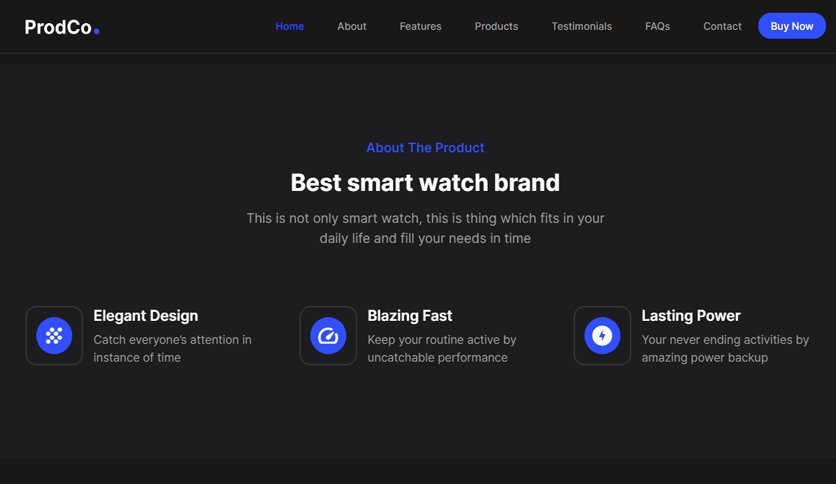This screenshot has width=836, height=484.
Task: Open the Features nav link
Action: pyautogui.click(x=420, y=26)
